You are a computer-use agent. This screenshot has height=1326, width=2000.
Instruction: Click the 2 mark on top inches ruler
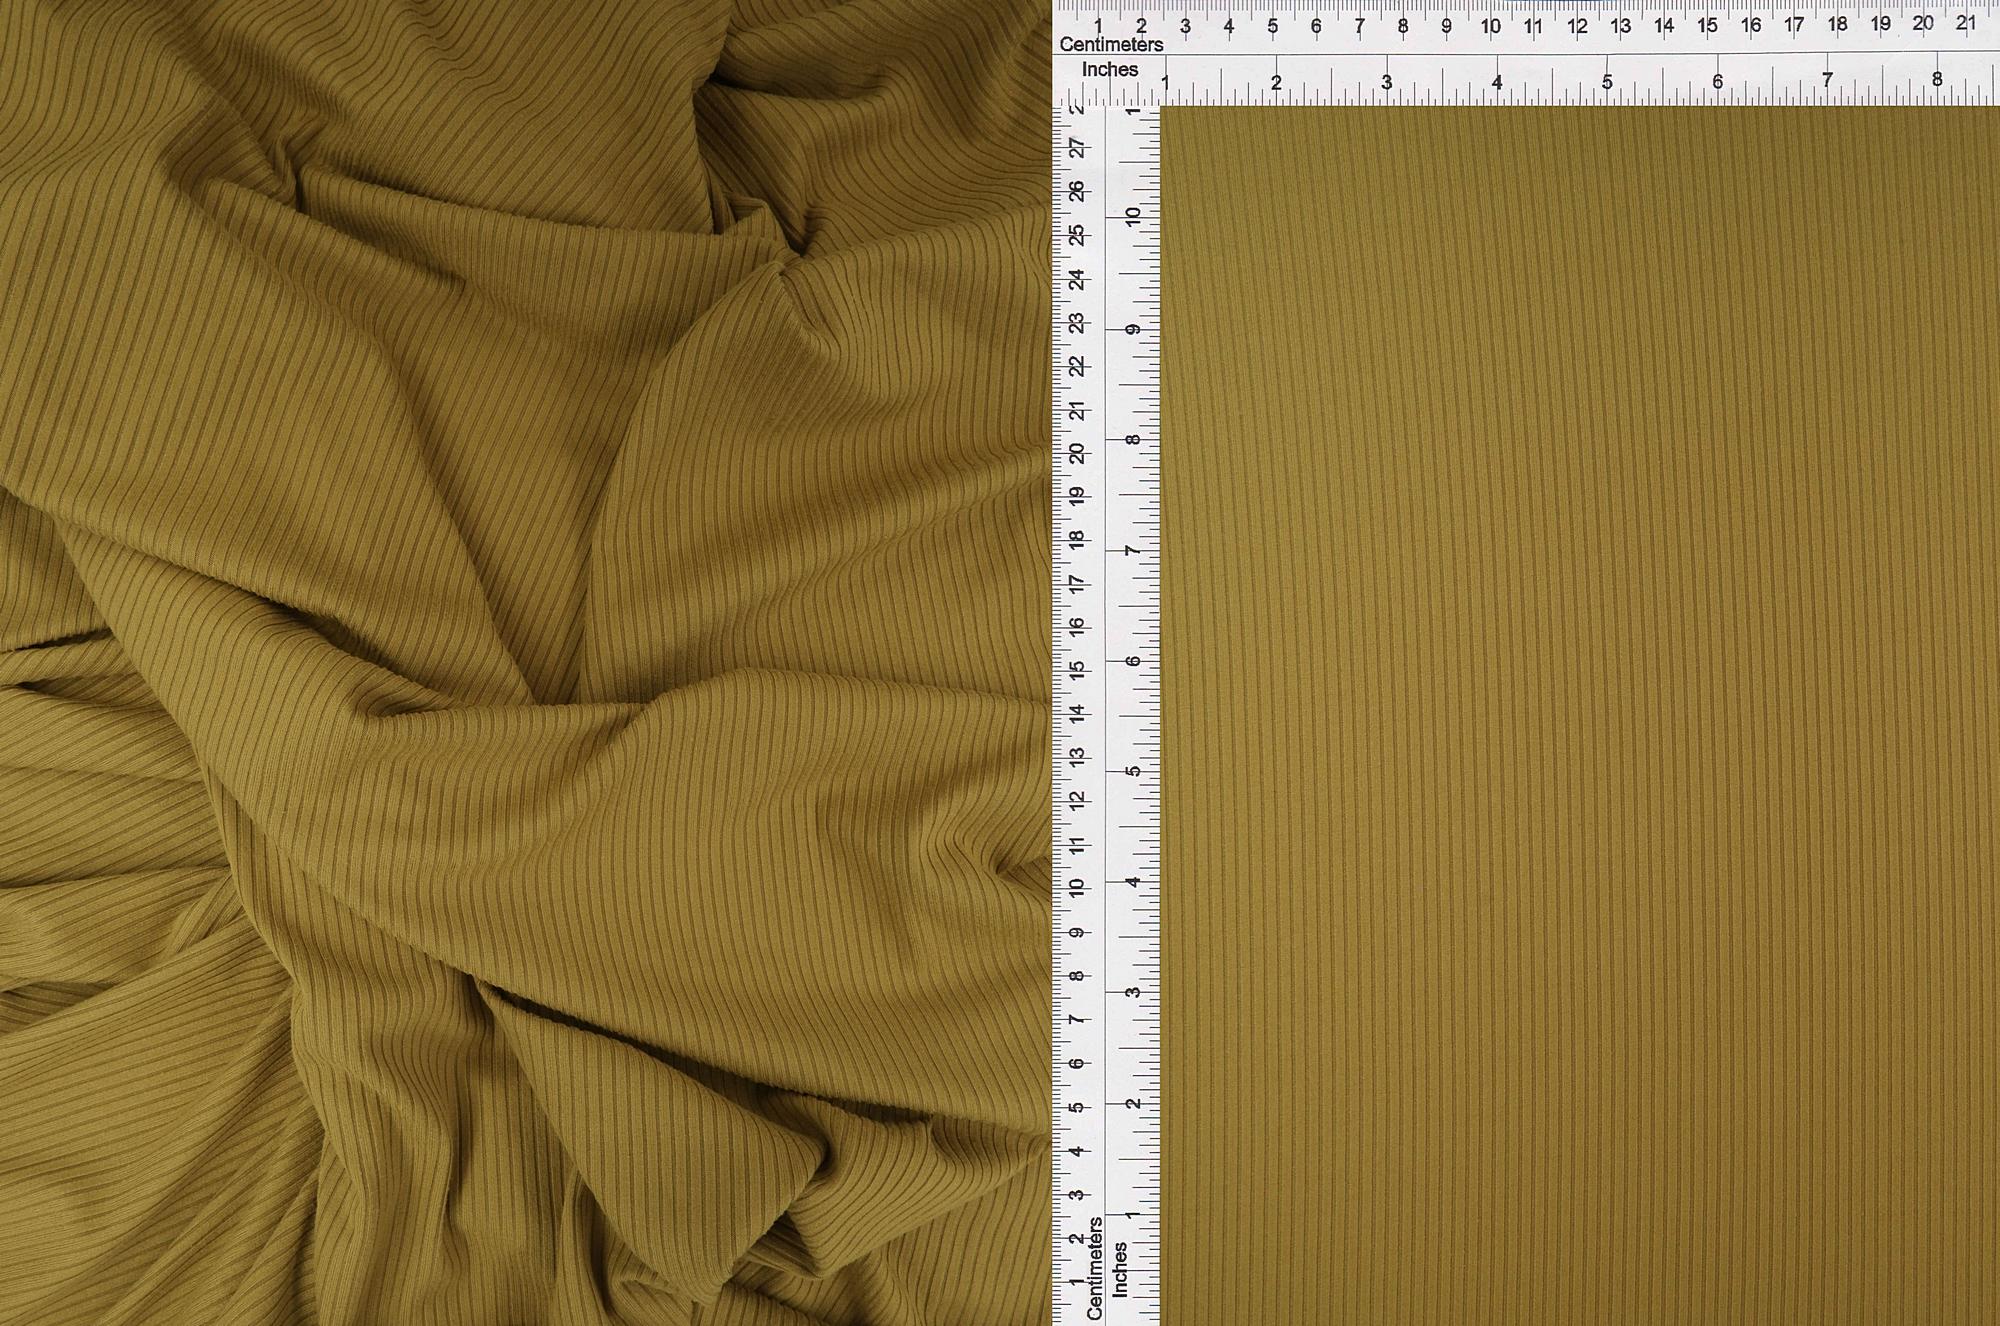tap(1276, 84)
